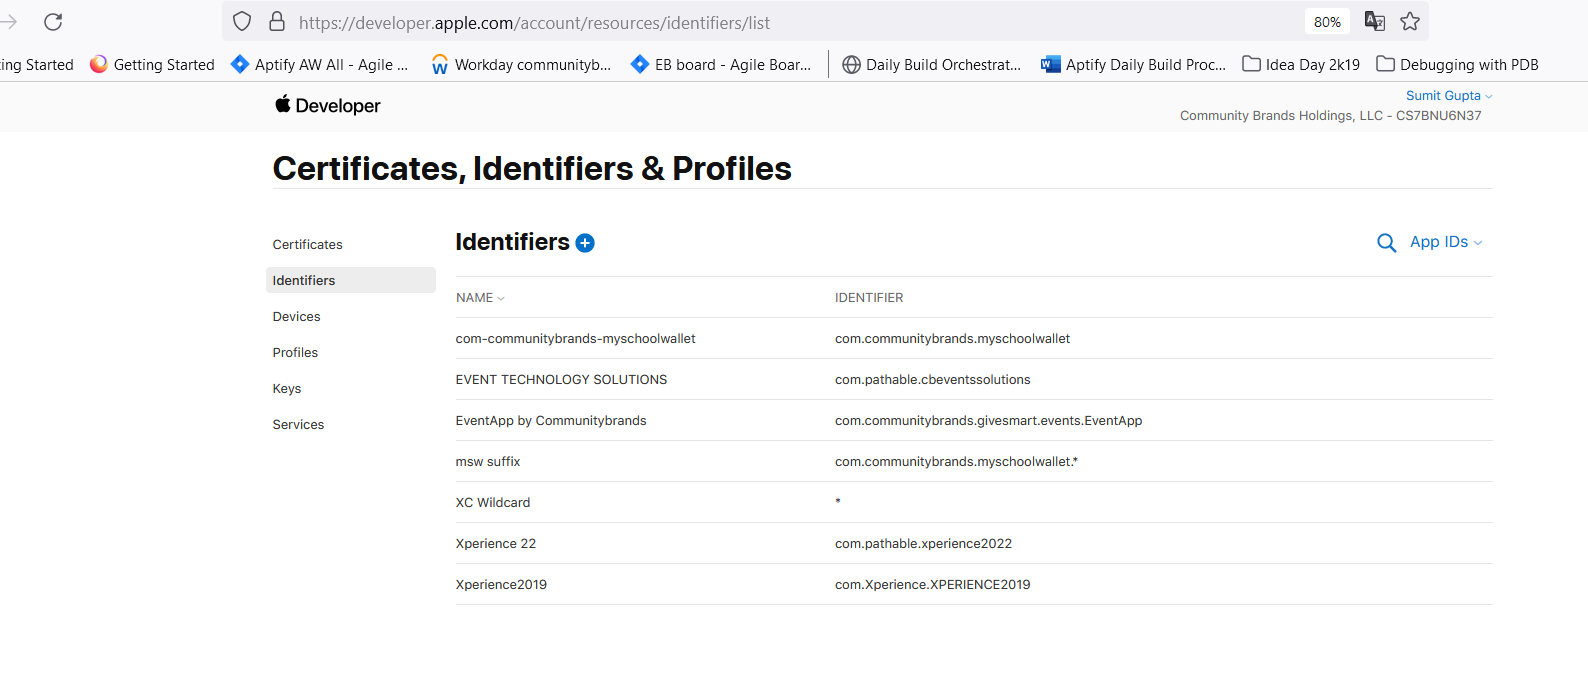Open Devices in the sidebar
Viewport: 1588px width, 673px height.
[297, 317]
